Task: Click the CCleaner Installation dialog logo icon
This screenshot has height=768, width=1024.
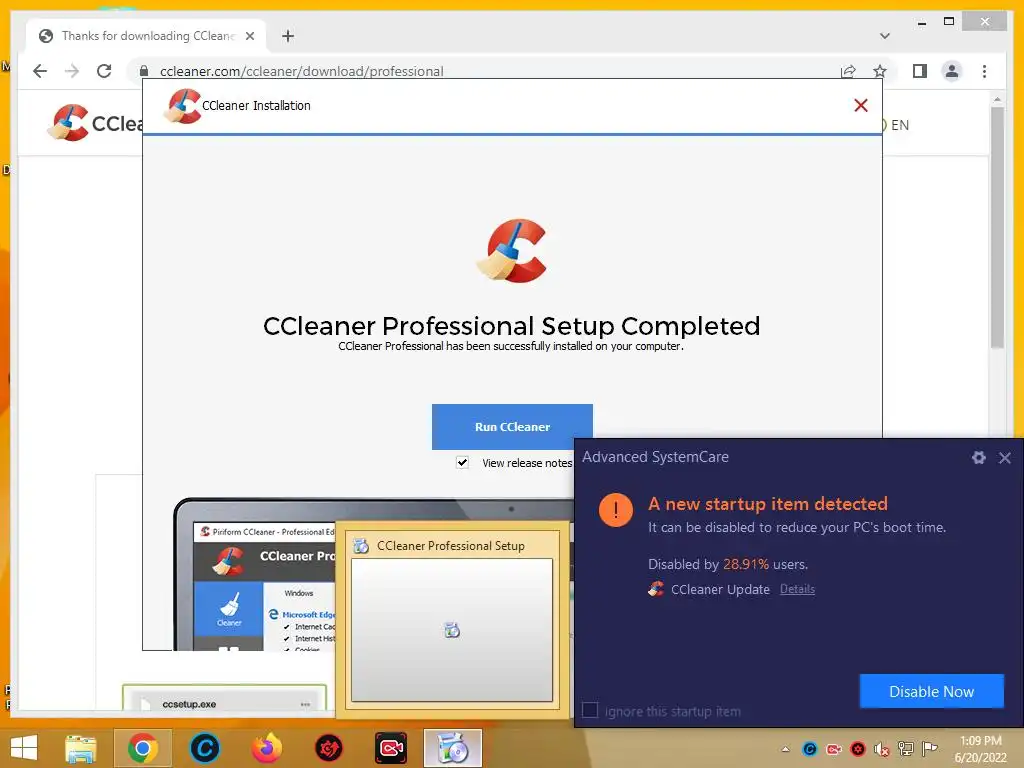Action: tap(183, 106)
